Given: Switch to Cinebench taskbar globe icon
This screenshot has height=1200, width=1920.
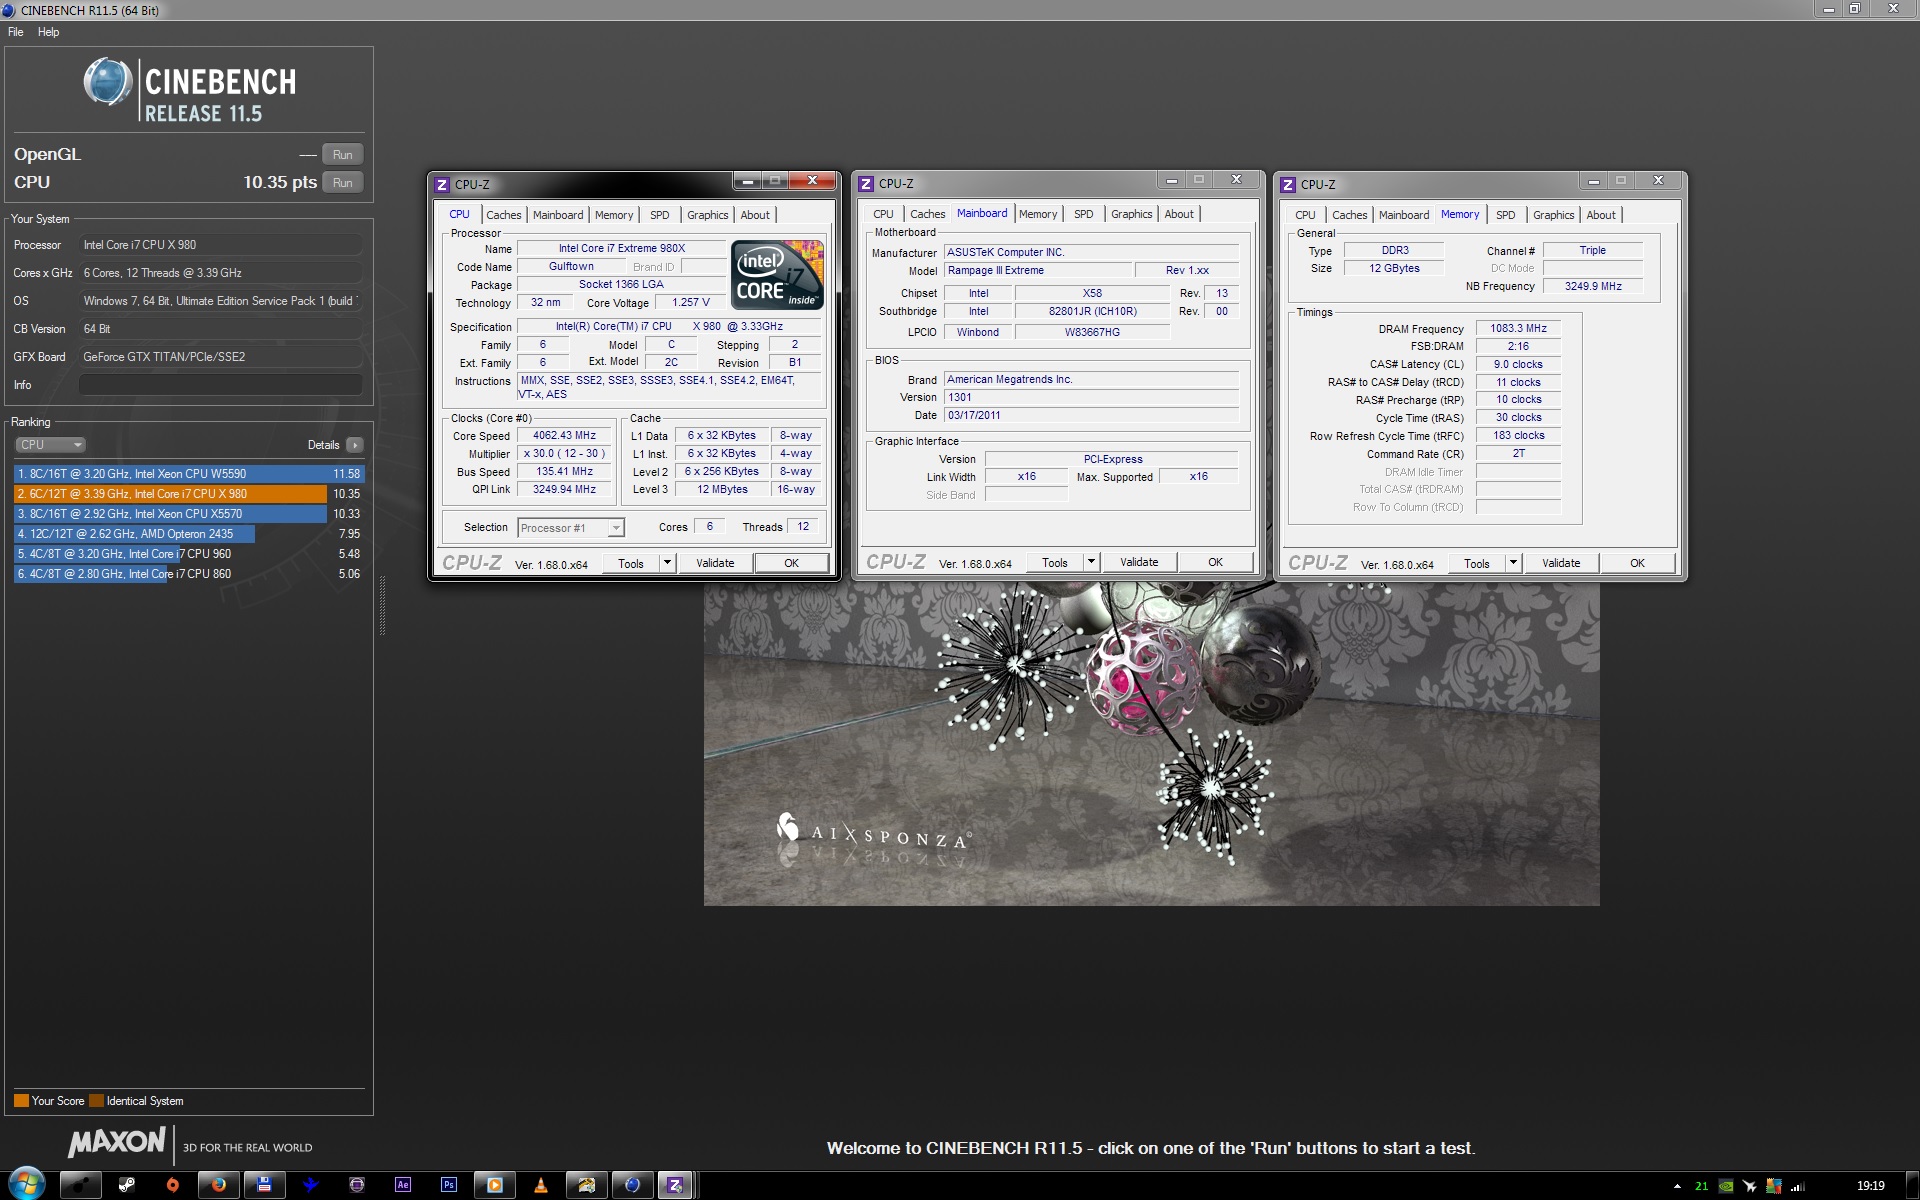Looking at the screenshot, I should point(632,1185).
